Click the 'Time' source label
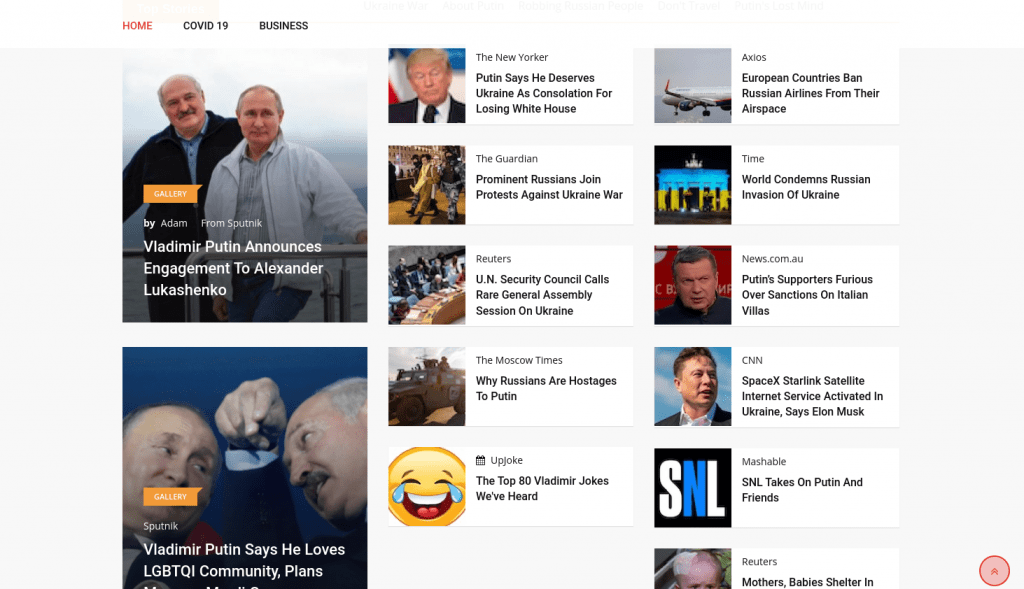Screen dimensions: 1024x589 [753, 159]
